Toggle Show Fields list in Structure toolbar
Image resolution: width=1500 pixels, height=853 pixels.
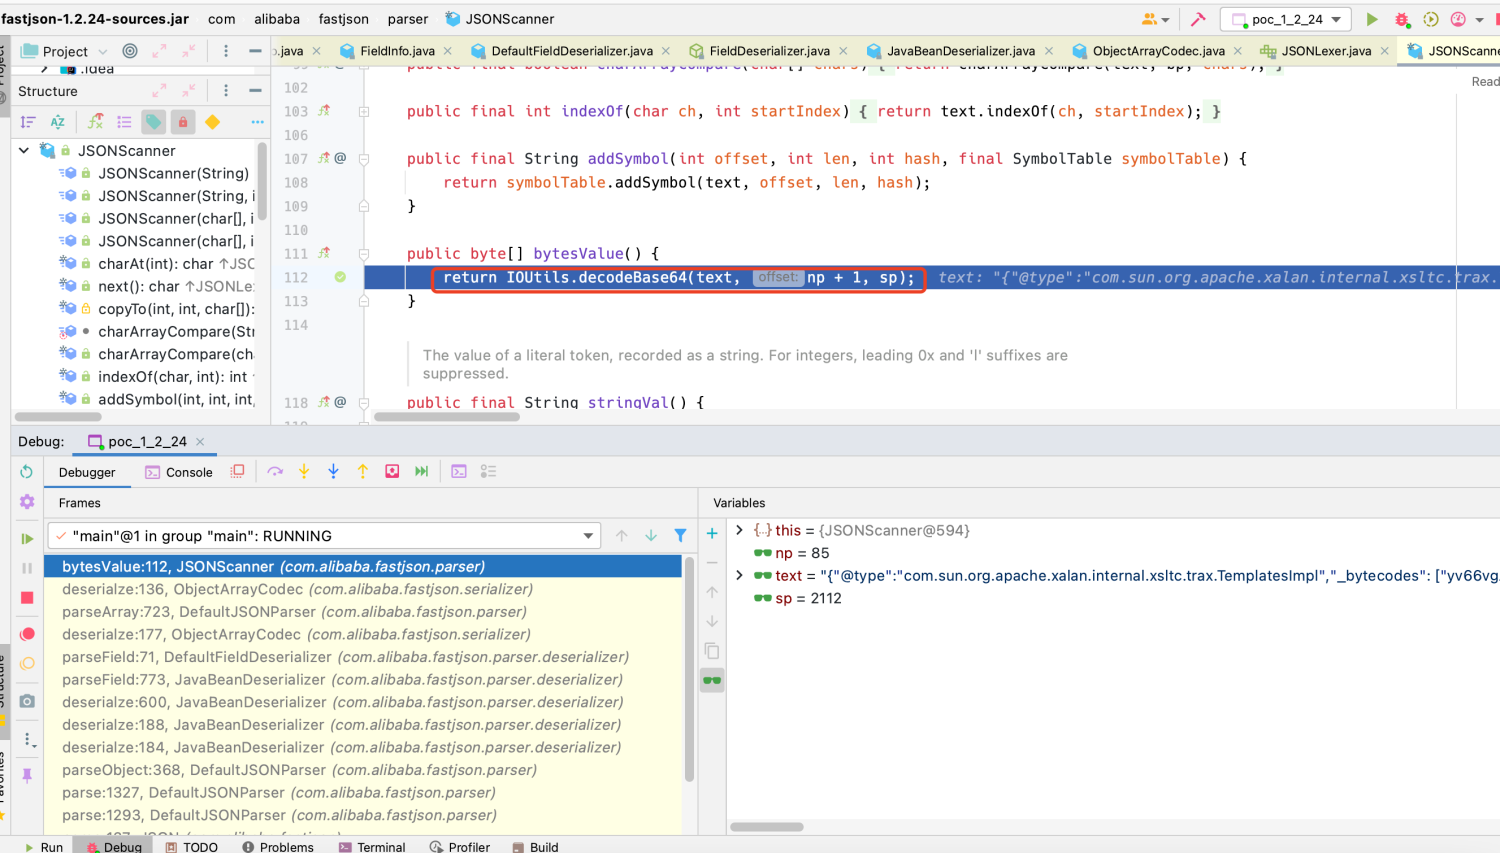point(124,122)
